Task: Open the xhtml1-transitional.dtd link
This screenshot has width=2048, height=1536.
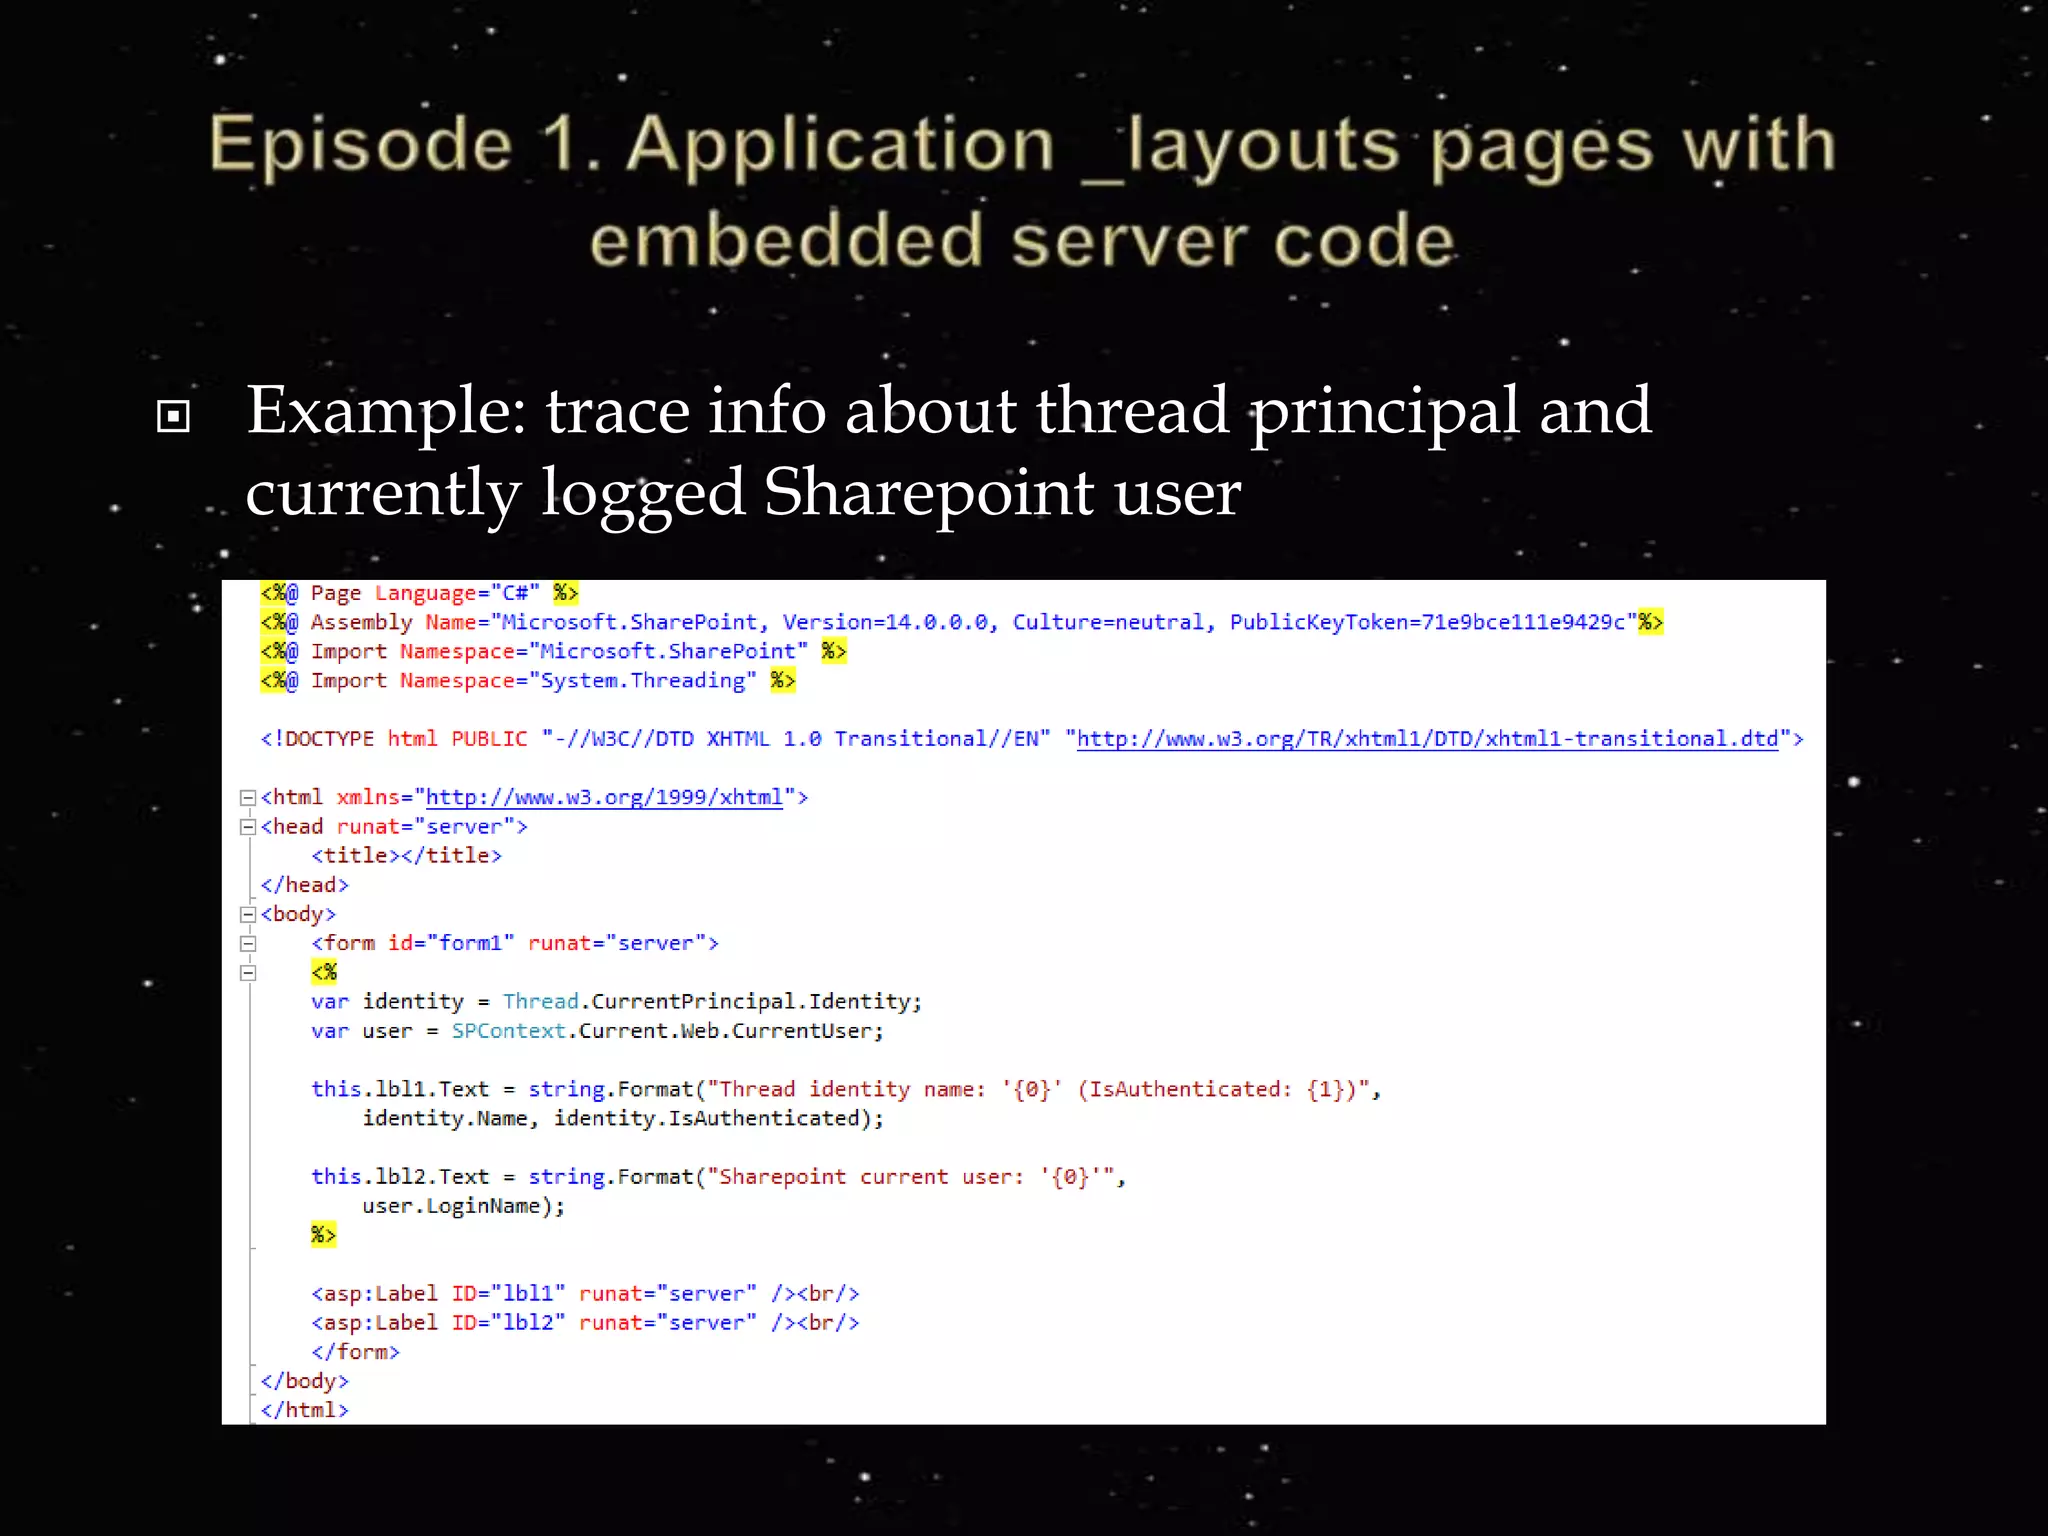Action: coord(1427,739)
